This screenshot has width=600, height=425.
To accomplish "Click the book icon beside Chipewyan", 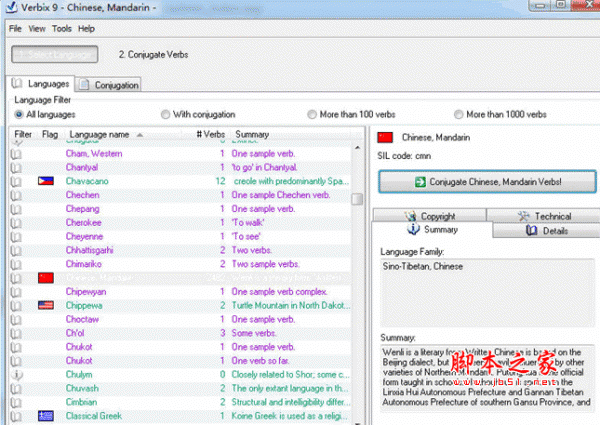I will [x=16, y=292].
